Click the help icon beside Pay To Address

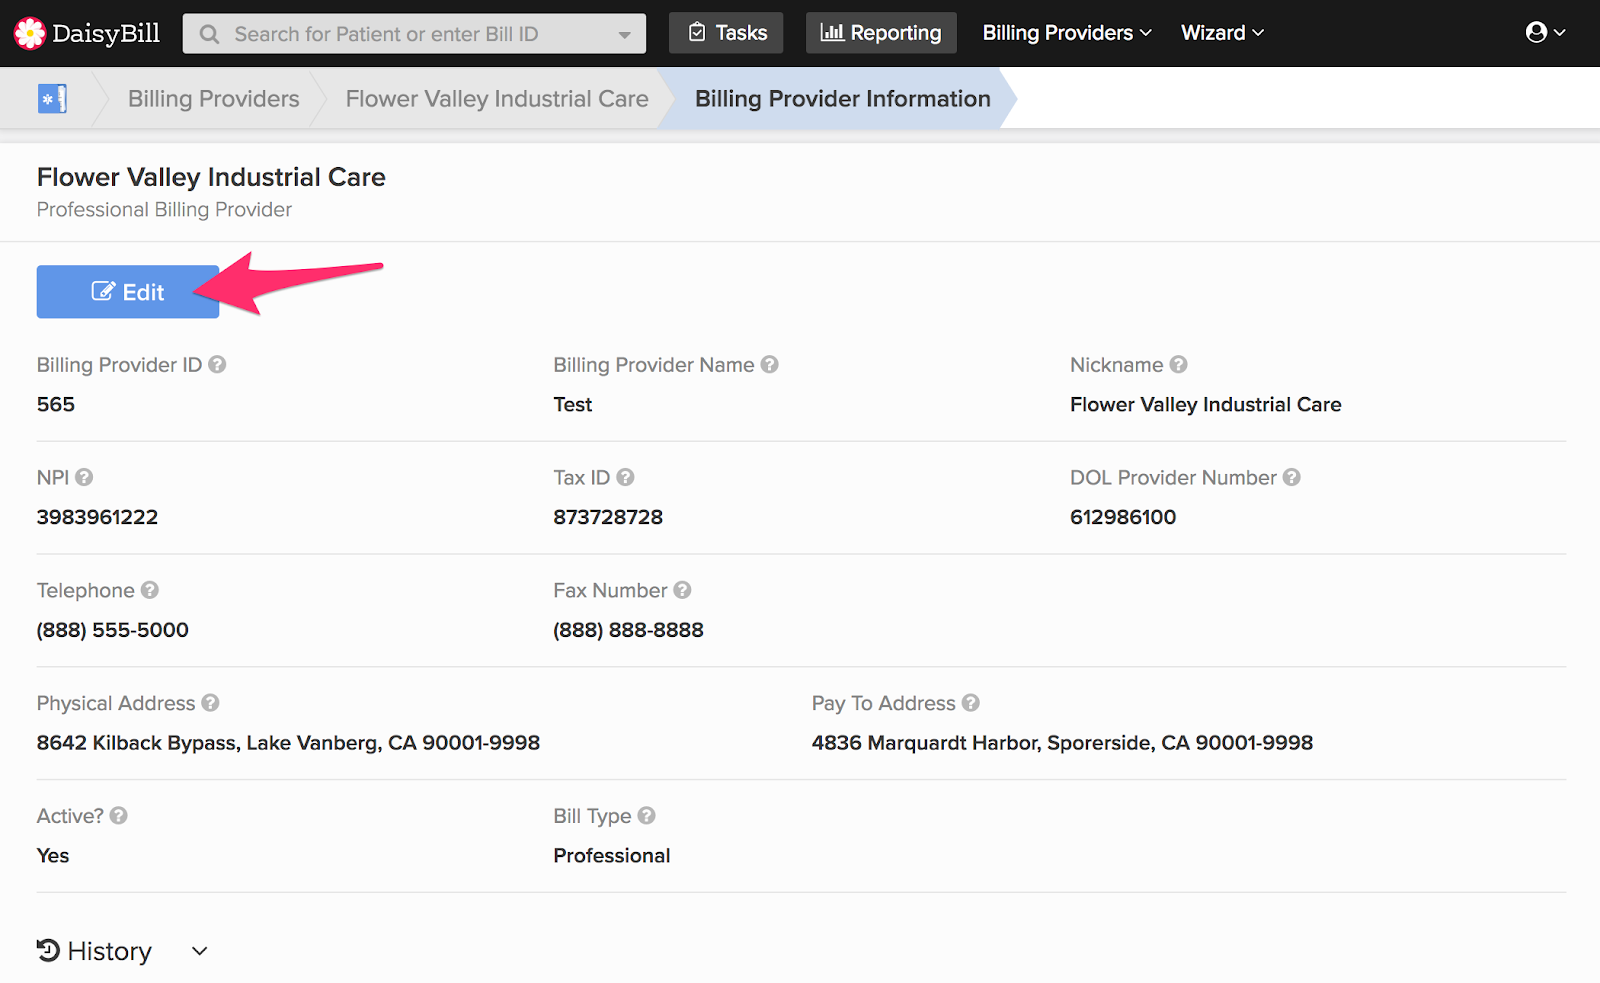tap(971, 703)
